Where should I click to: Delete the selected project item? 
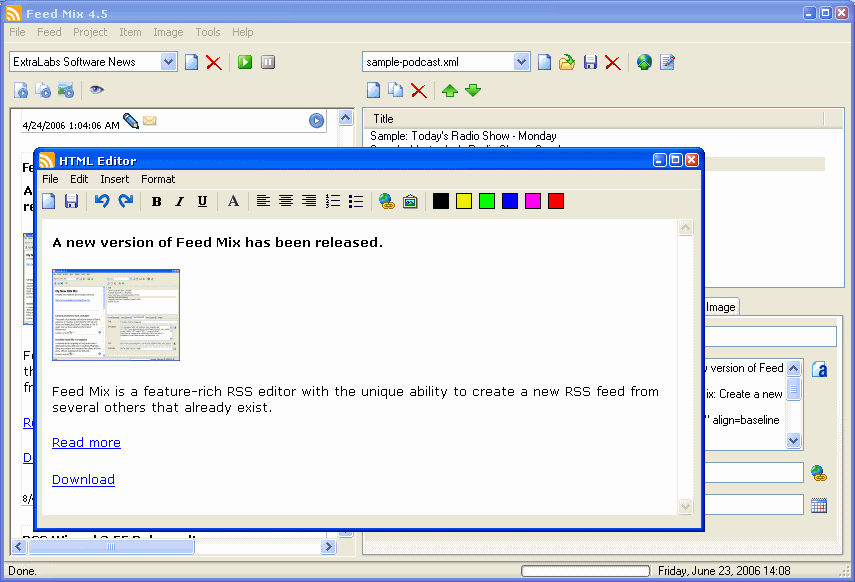click(419, 91)
